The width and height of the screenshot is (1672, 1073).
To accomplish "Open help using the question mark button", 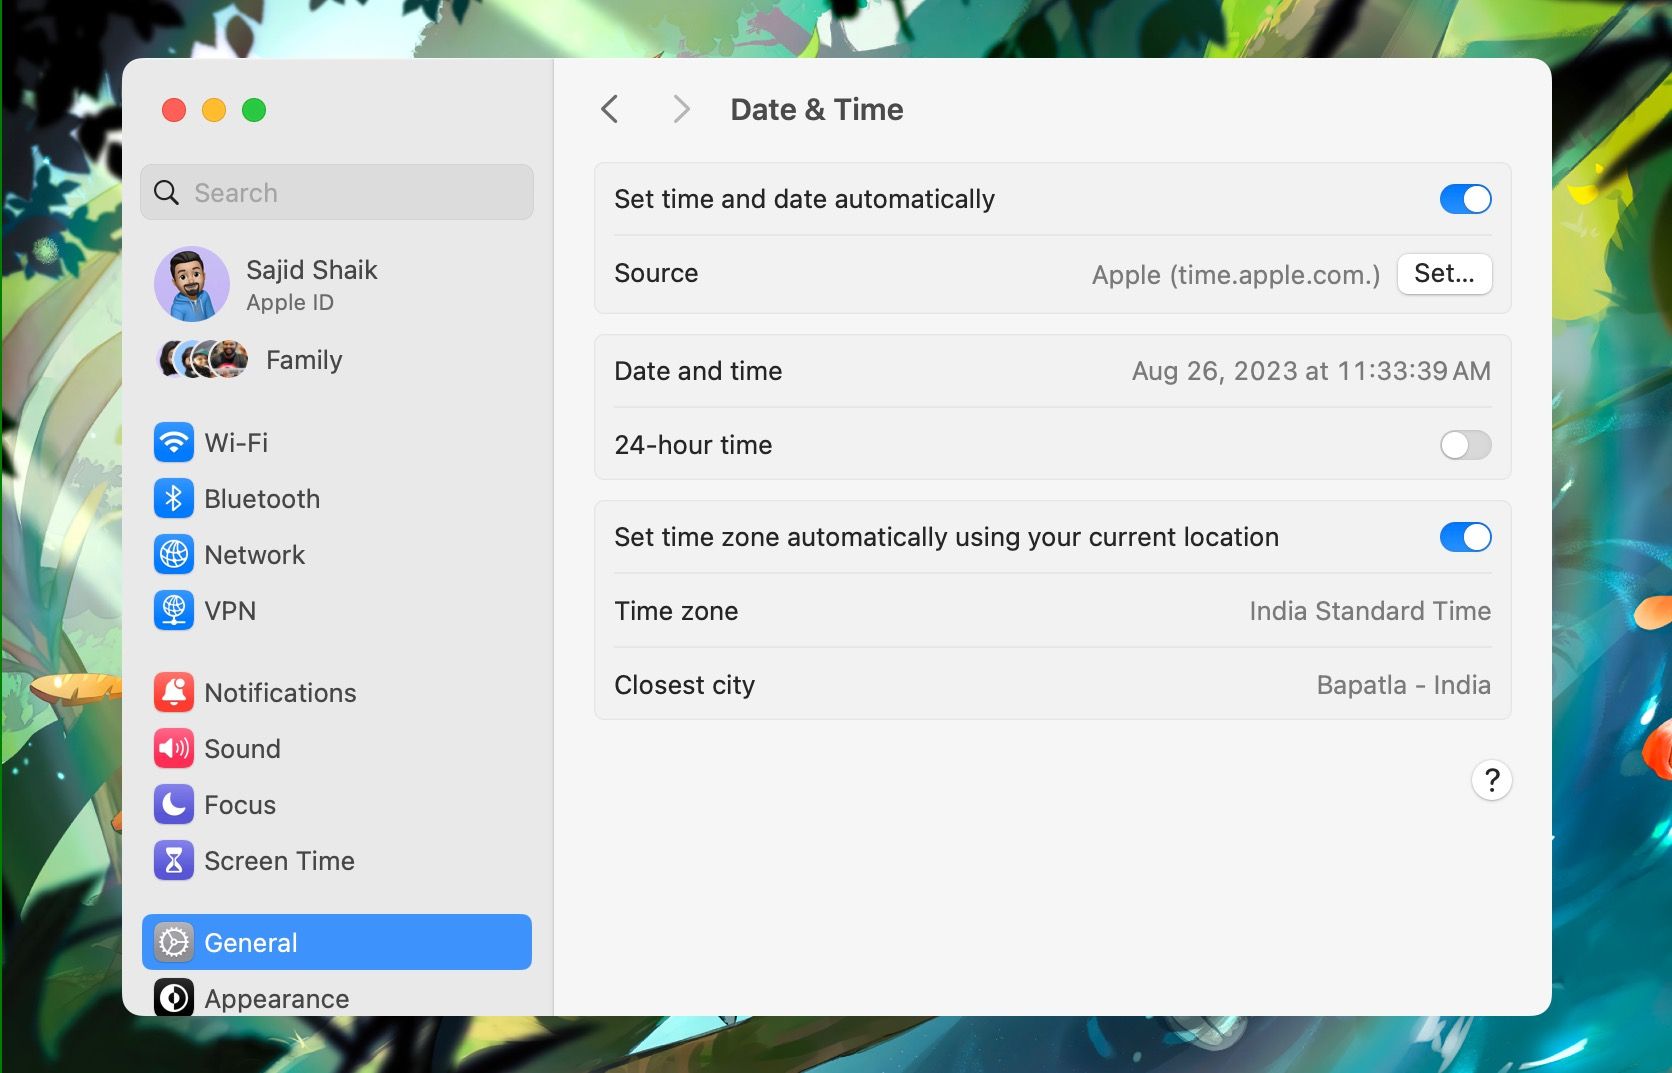I will [x=1491, y=780].
